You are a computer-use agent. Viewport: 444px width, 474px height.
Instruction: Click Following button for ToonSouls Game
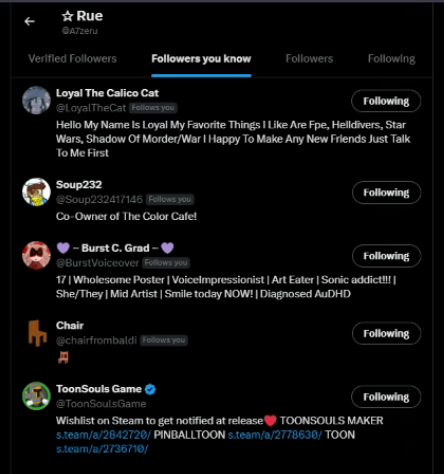tap(386, 397)
